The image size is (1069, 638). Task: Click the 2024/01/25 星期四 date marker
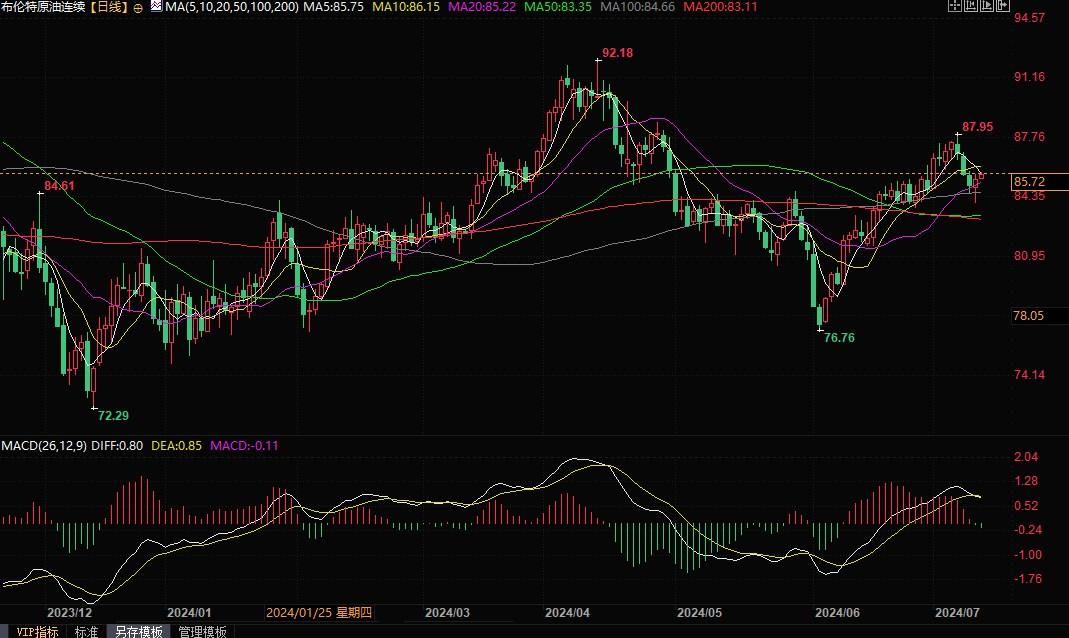coord(318,611)
